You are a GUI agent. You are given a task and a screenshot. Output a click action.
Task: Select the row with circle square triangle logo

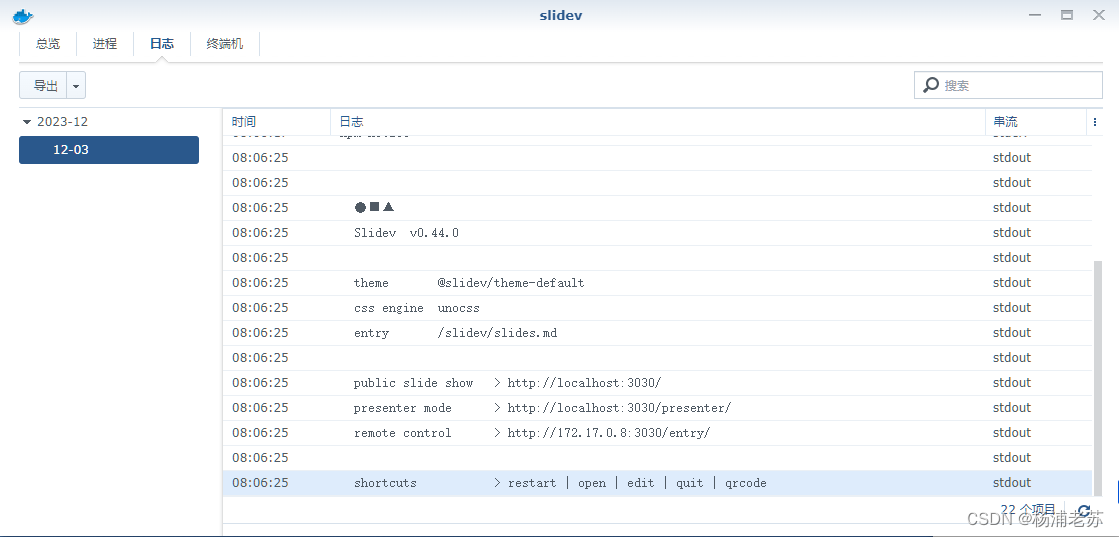(657, 208)
